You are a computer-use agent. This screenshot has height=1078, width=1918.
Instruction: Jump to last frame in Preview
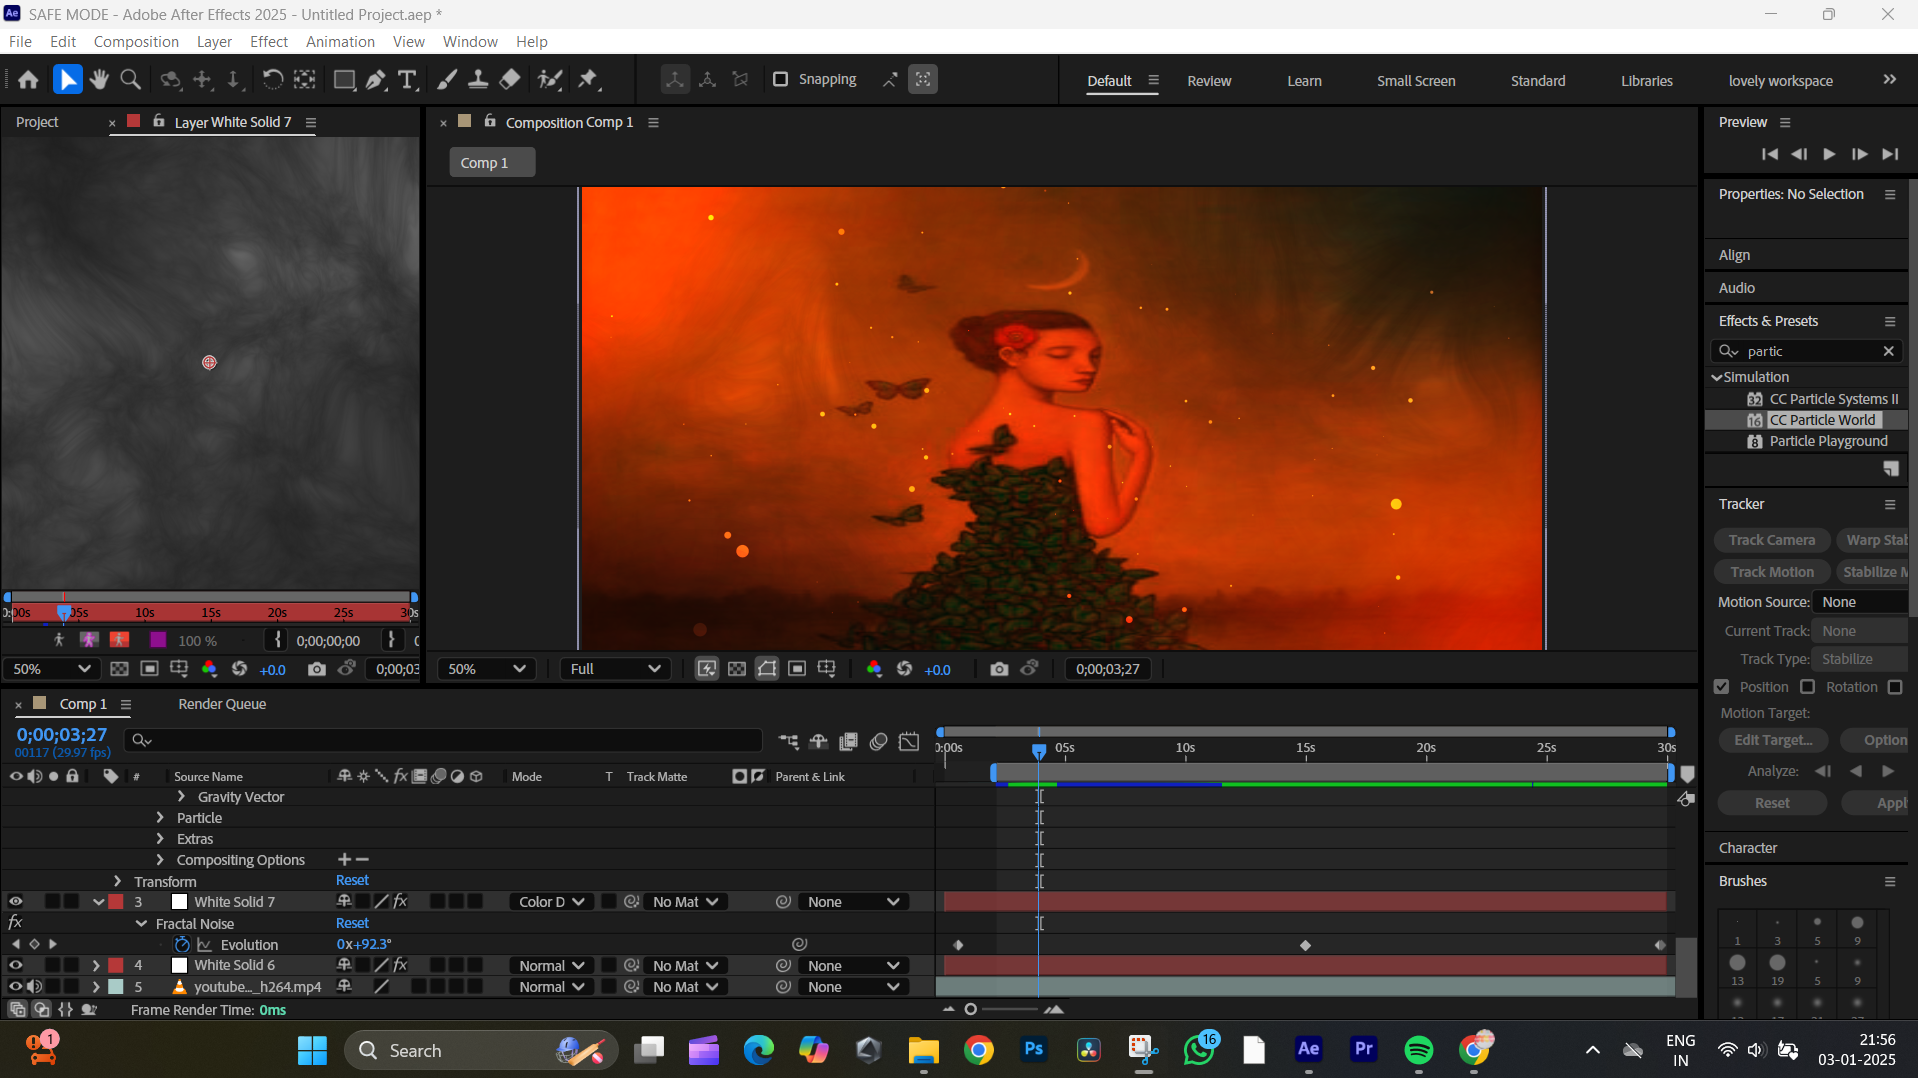(x=1890, y=154)
